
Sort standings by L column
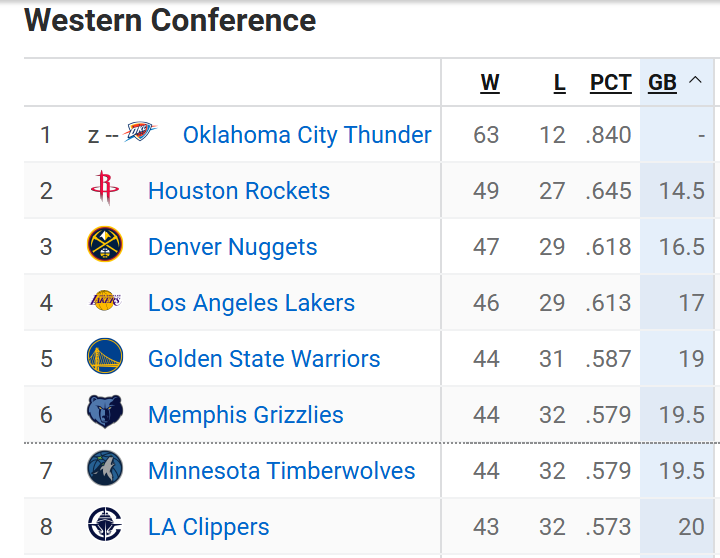tap(559, 83)
